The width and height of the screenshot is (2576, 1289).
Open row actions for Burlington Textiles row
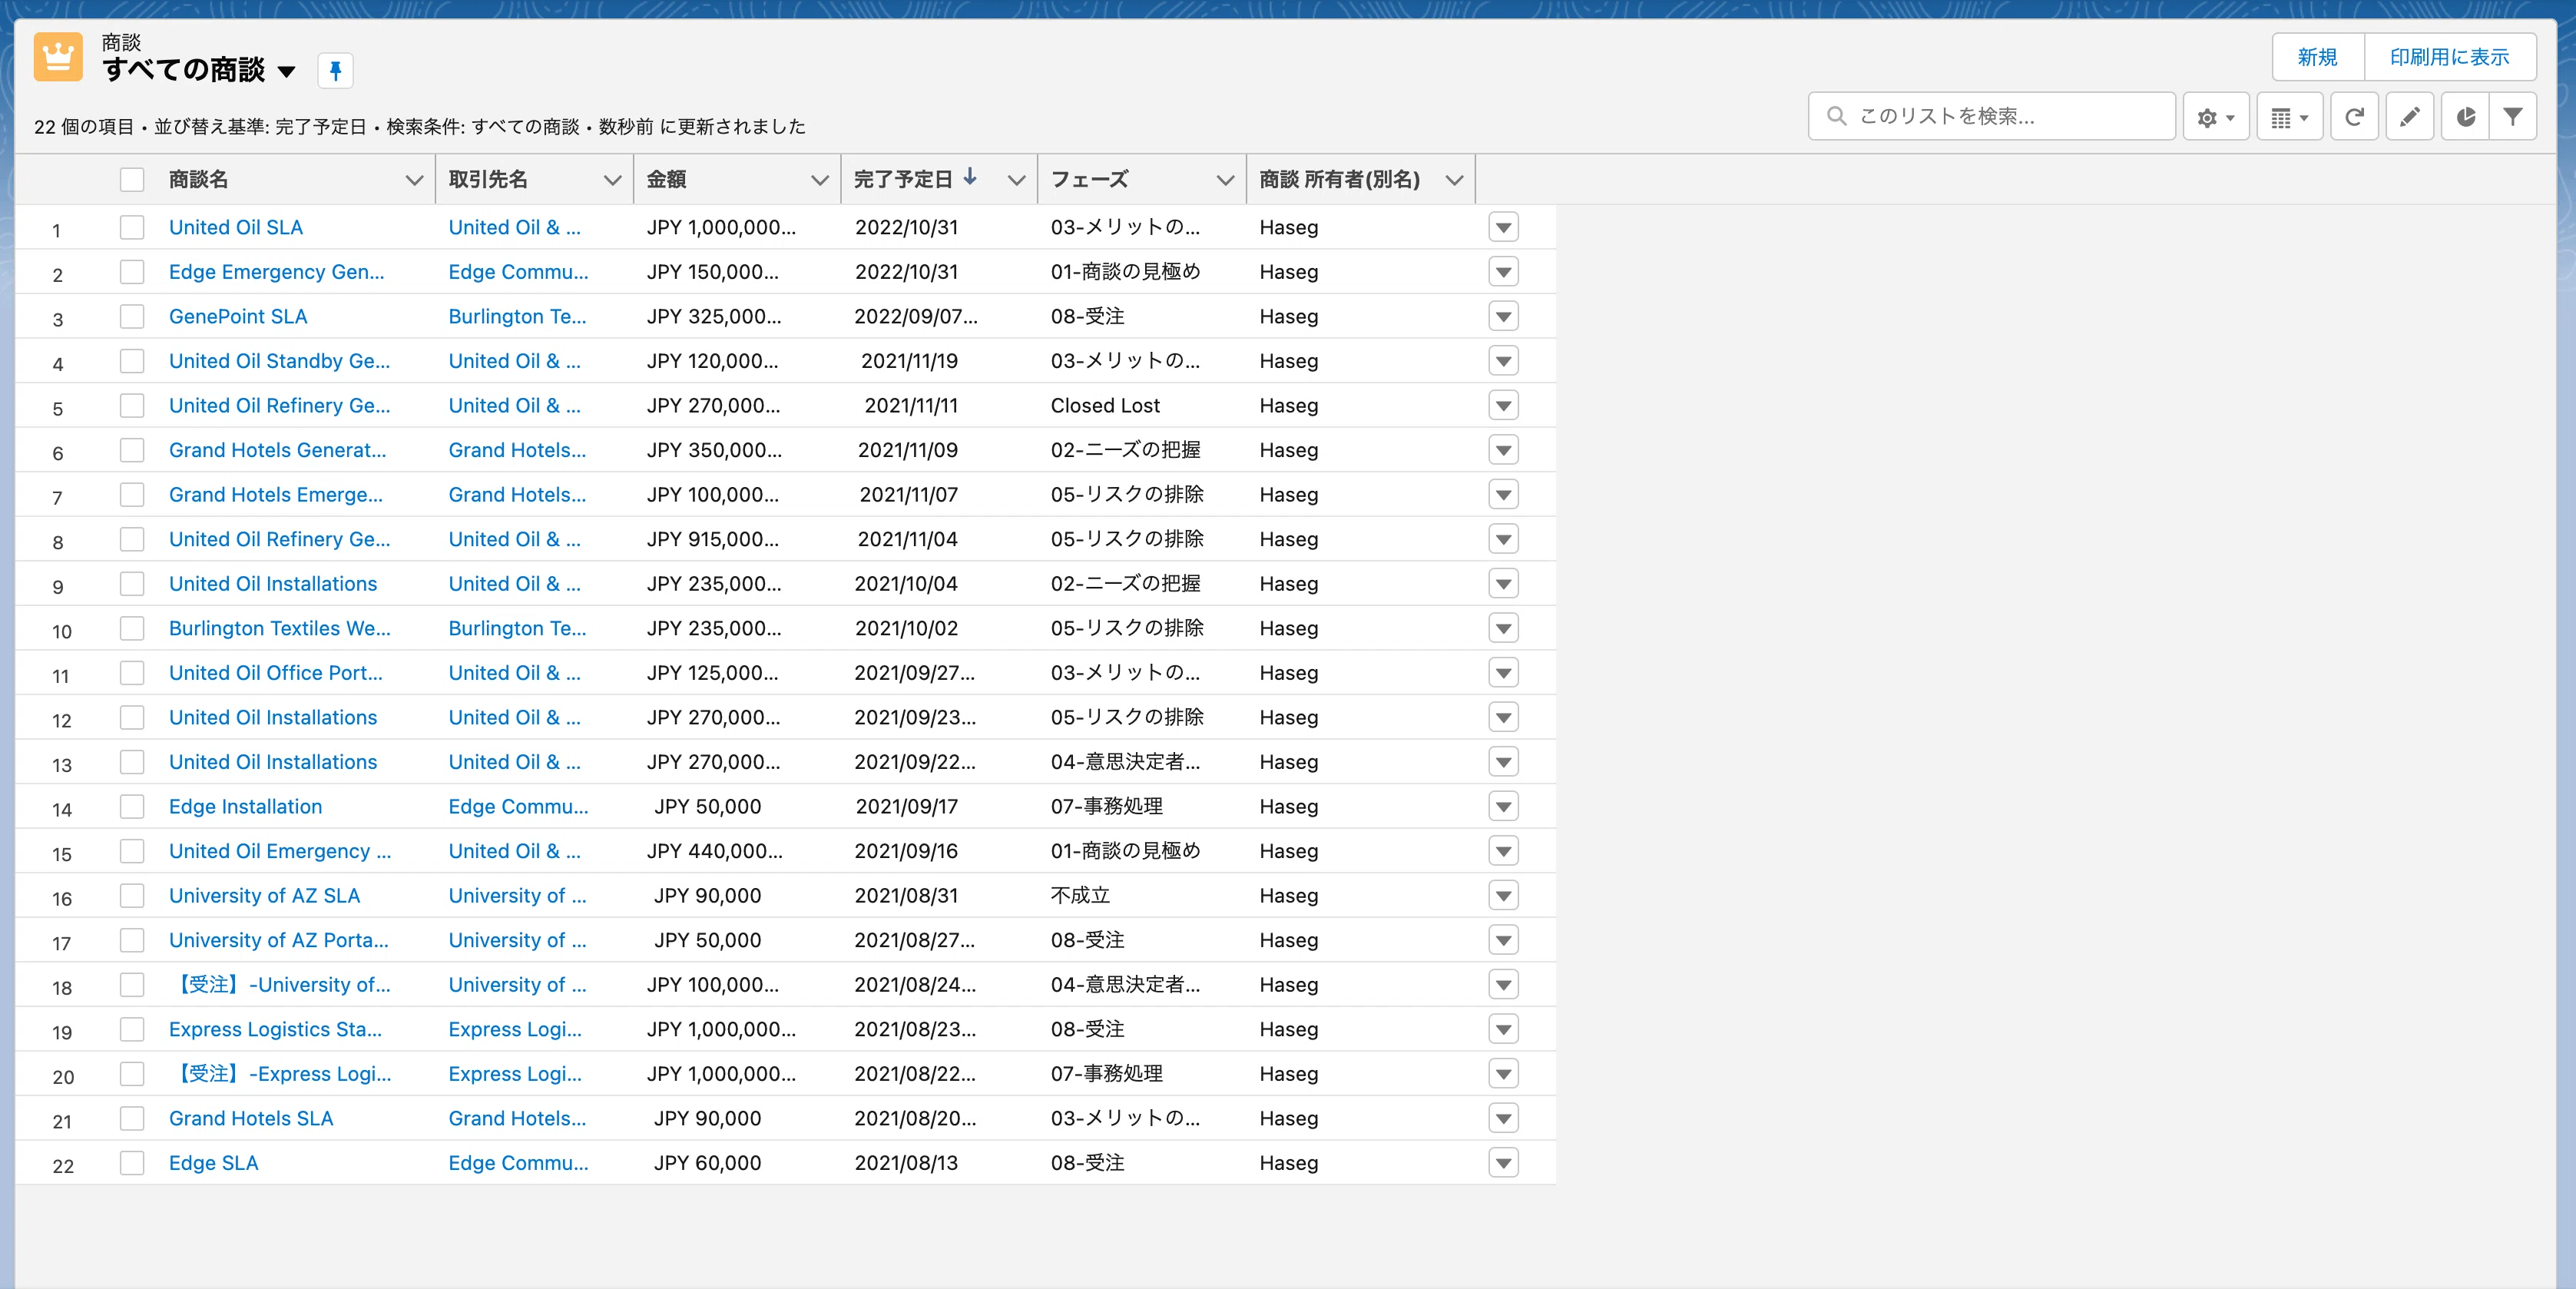(1503, 628)
